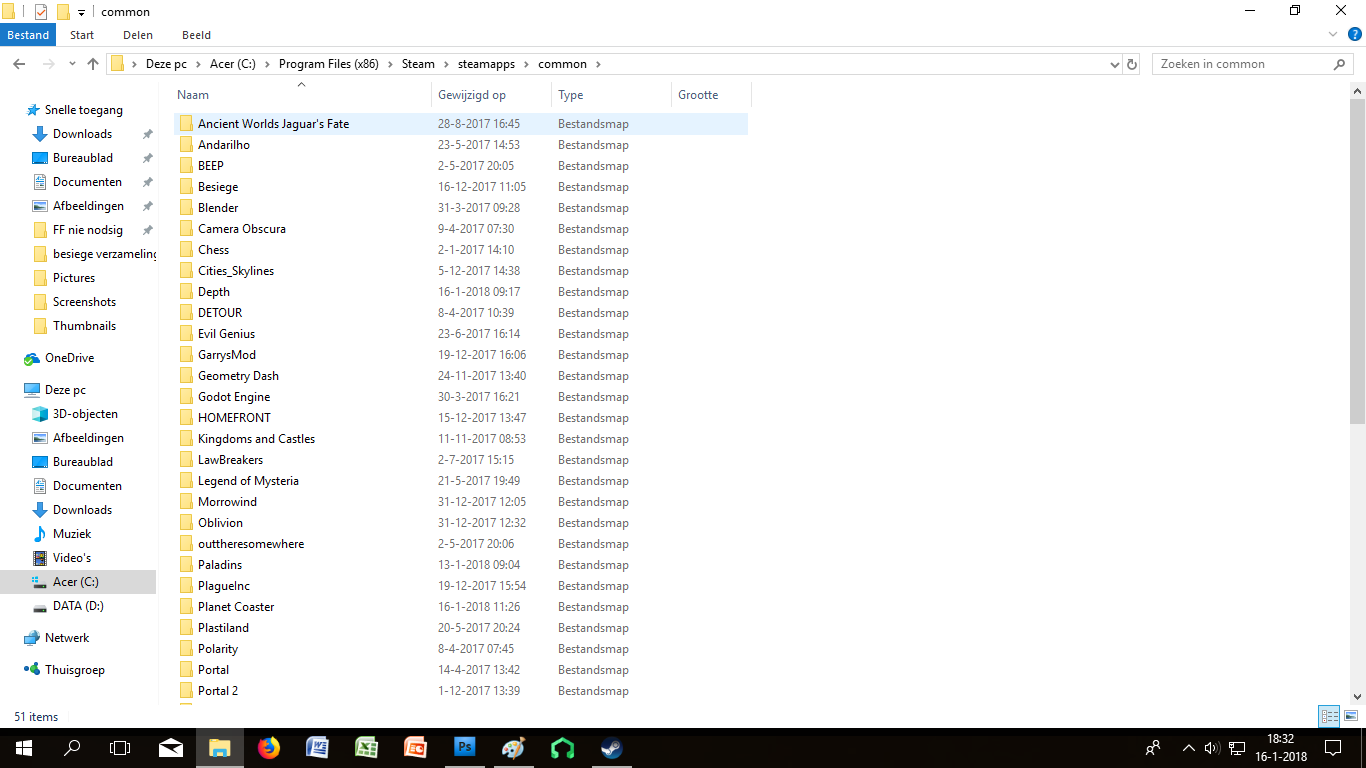Open the Start ribbon tab

[x=82, y=35]
